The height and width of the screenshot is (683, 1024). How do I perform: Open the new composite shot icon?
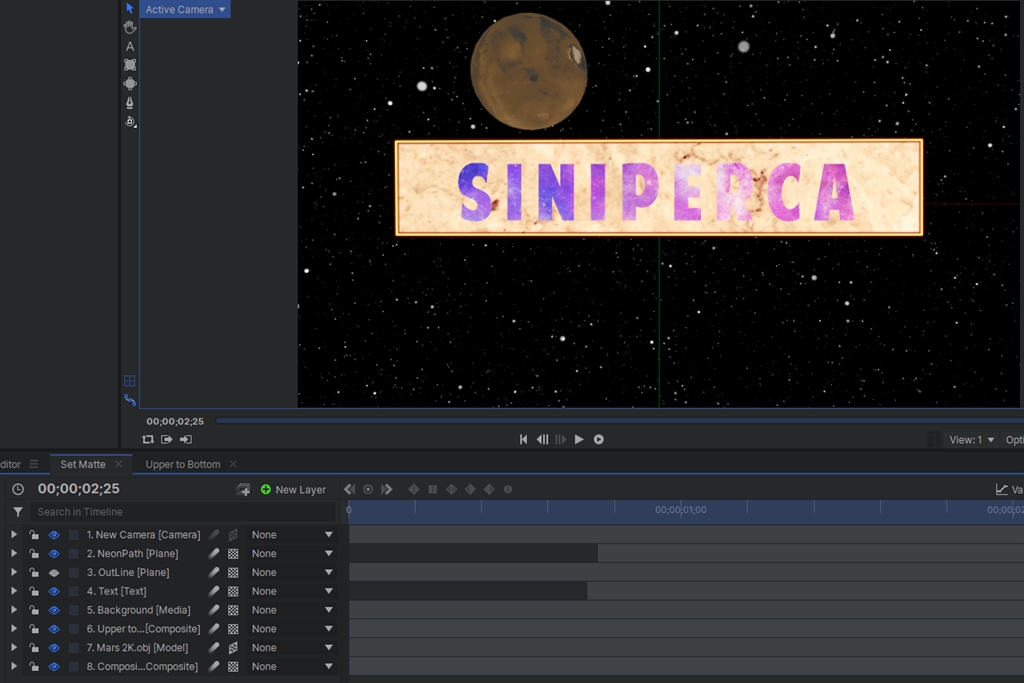tap(243, 489)
